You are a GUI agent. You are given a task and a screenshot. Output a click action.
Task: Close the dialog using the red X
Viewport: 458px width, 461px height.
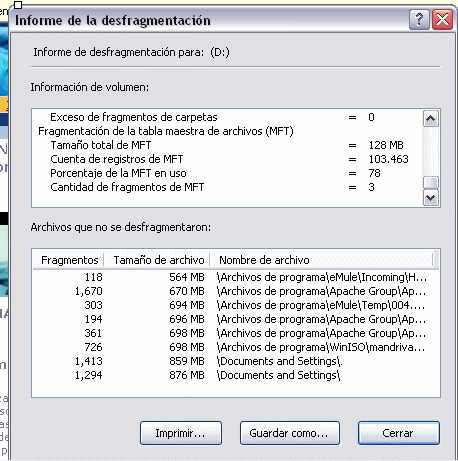[442, 20]
